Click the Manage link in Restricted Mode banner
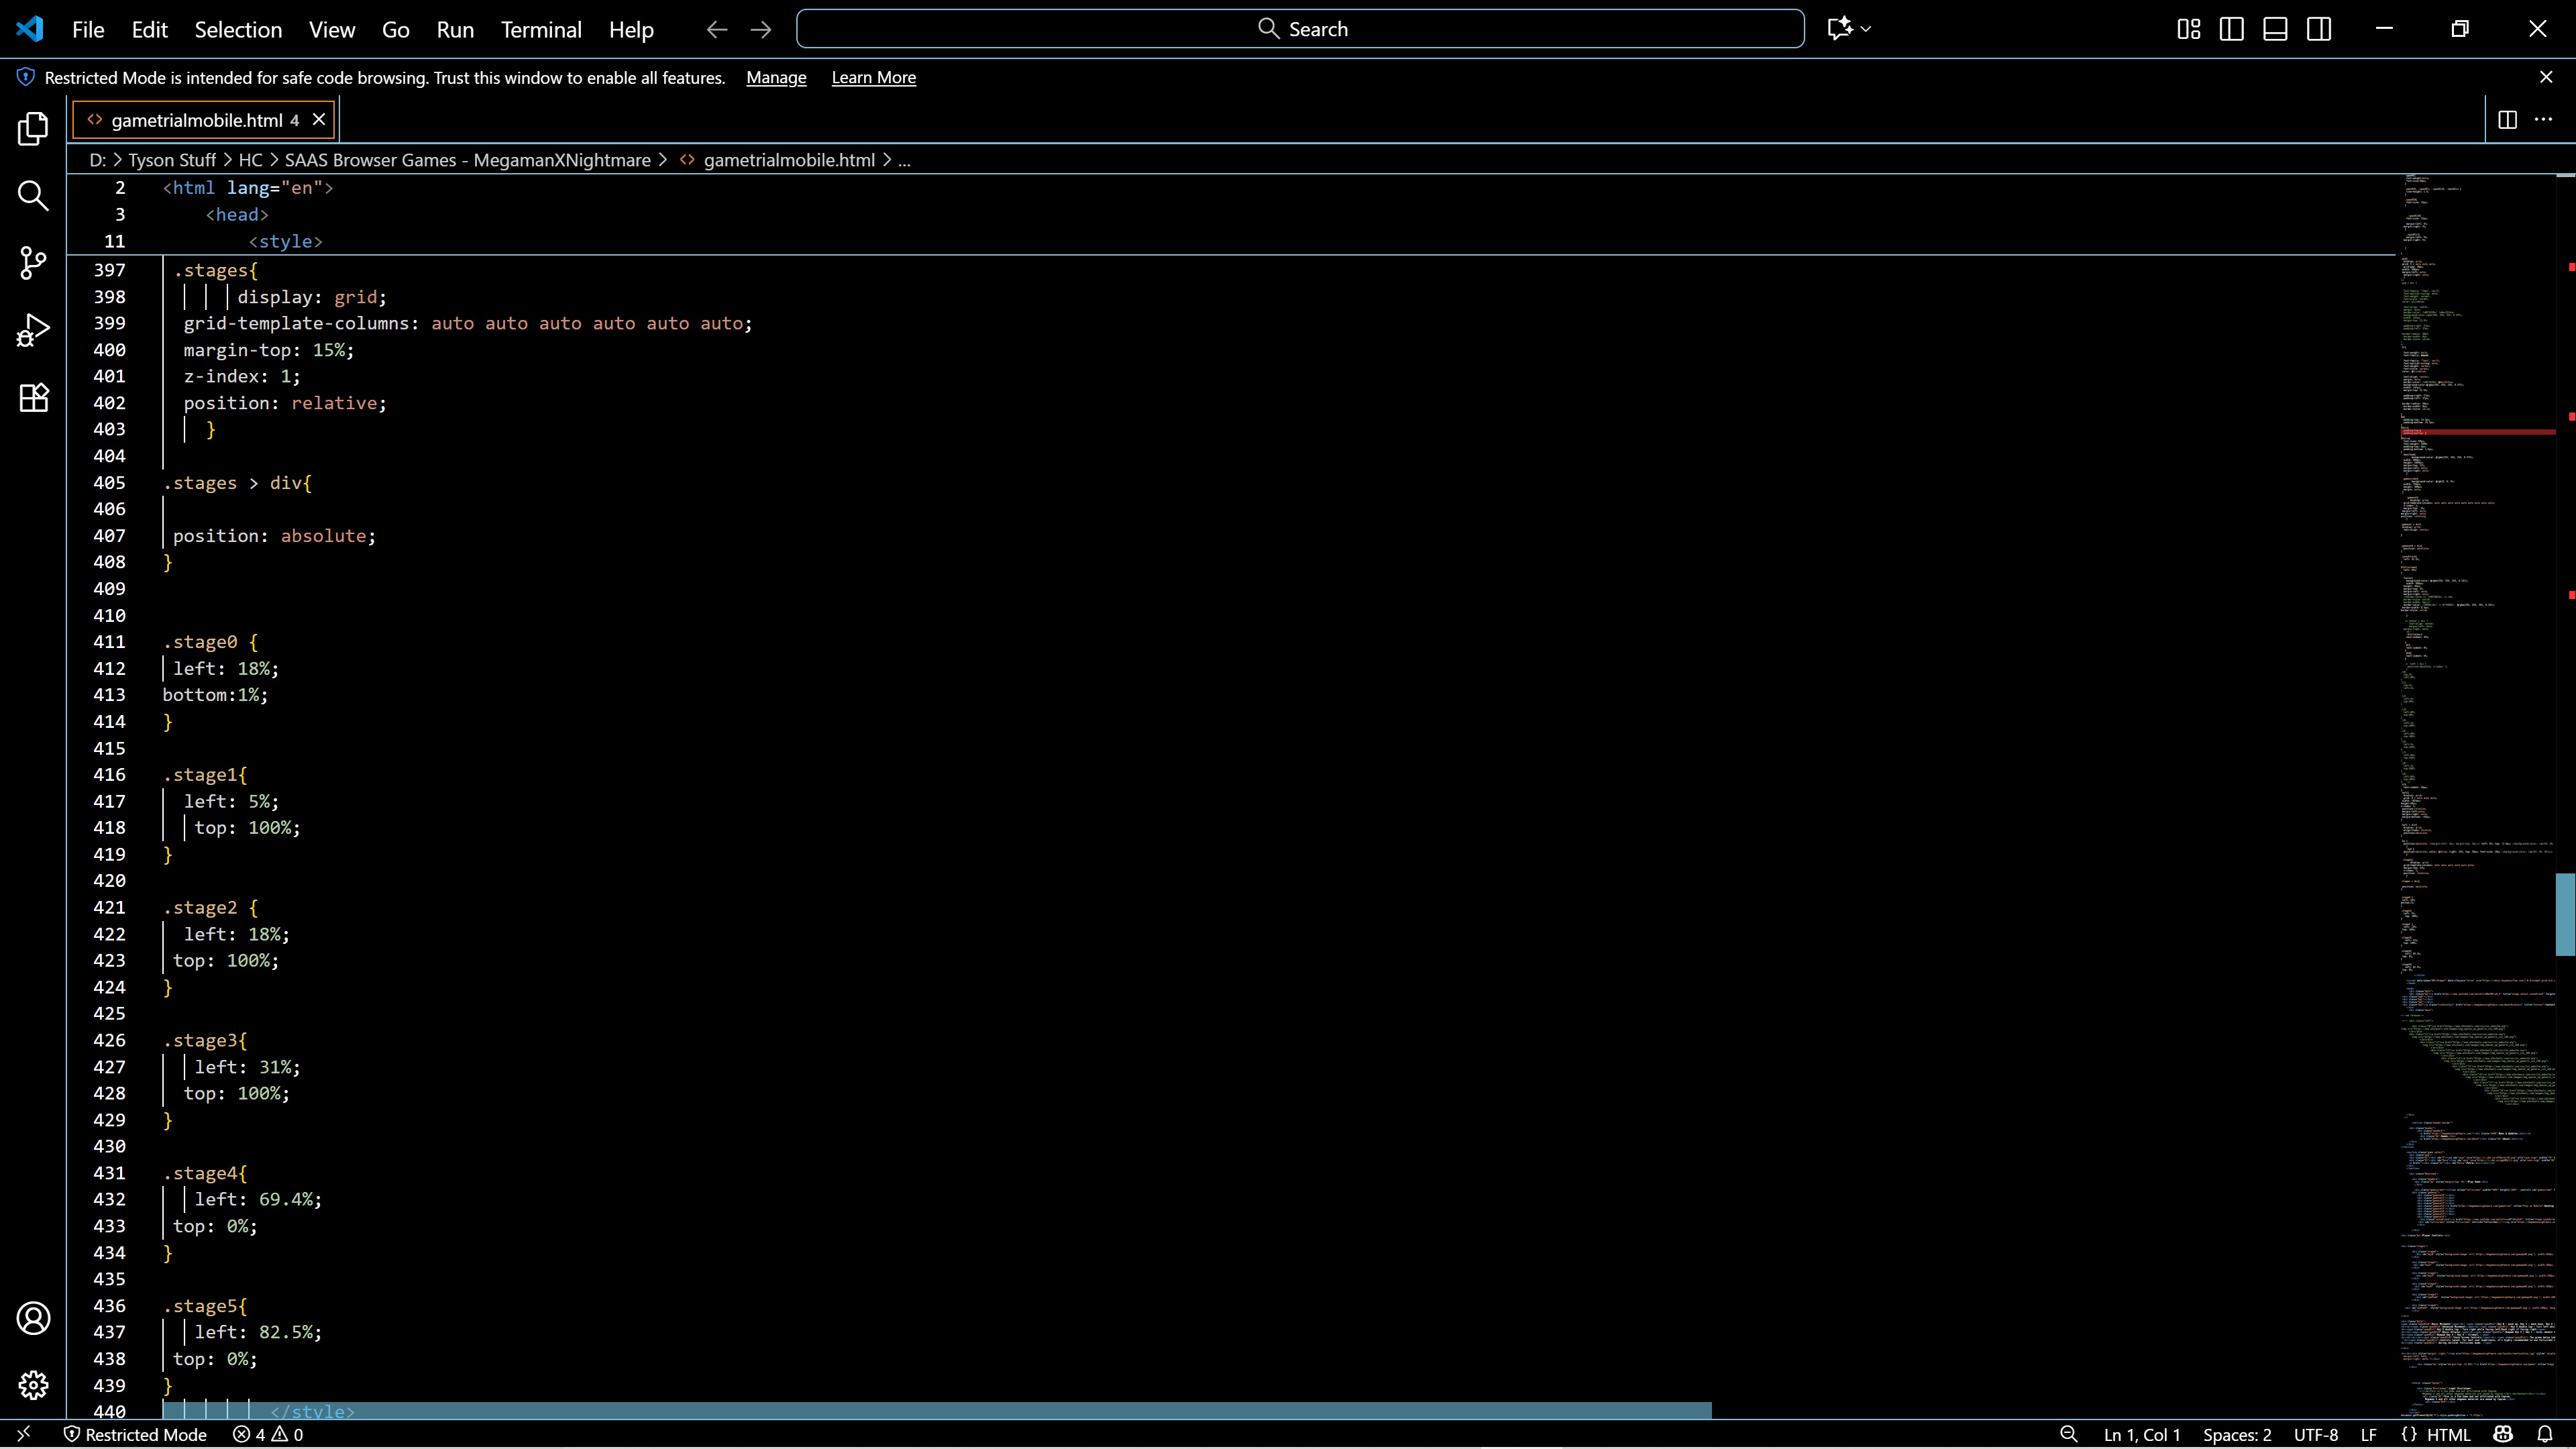The height and width of the screenshot is (1449, 2576). [x=776, y=78]
